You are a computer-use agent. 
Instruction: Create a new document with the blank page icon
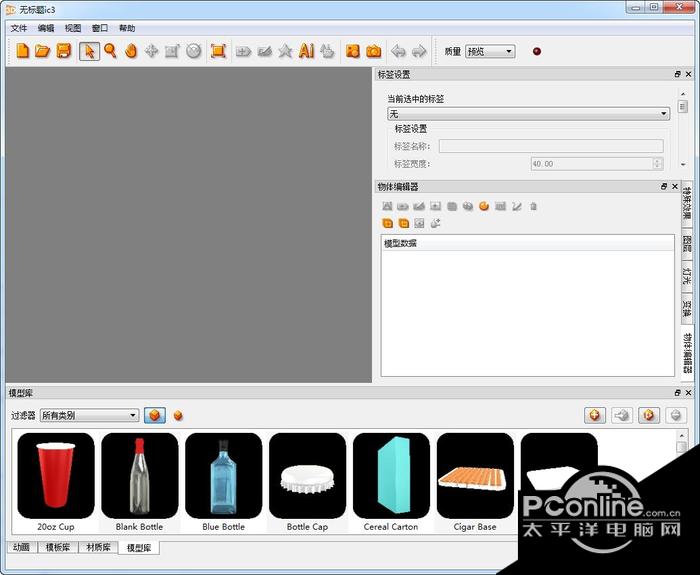click(22, 51)
